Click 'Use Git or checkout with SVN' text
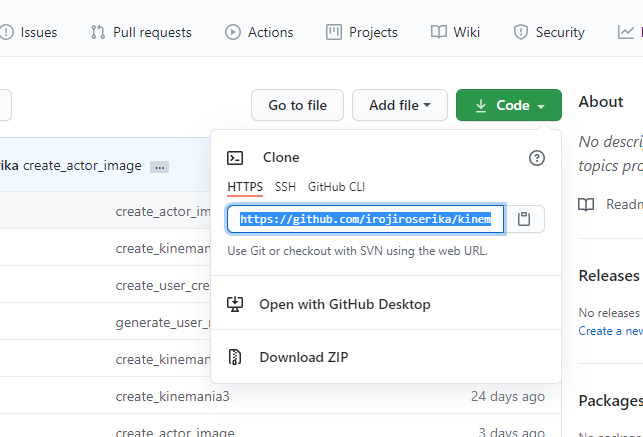This screenshot has width=643, height=437. (x=358, y=251)
